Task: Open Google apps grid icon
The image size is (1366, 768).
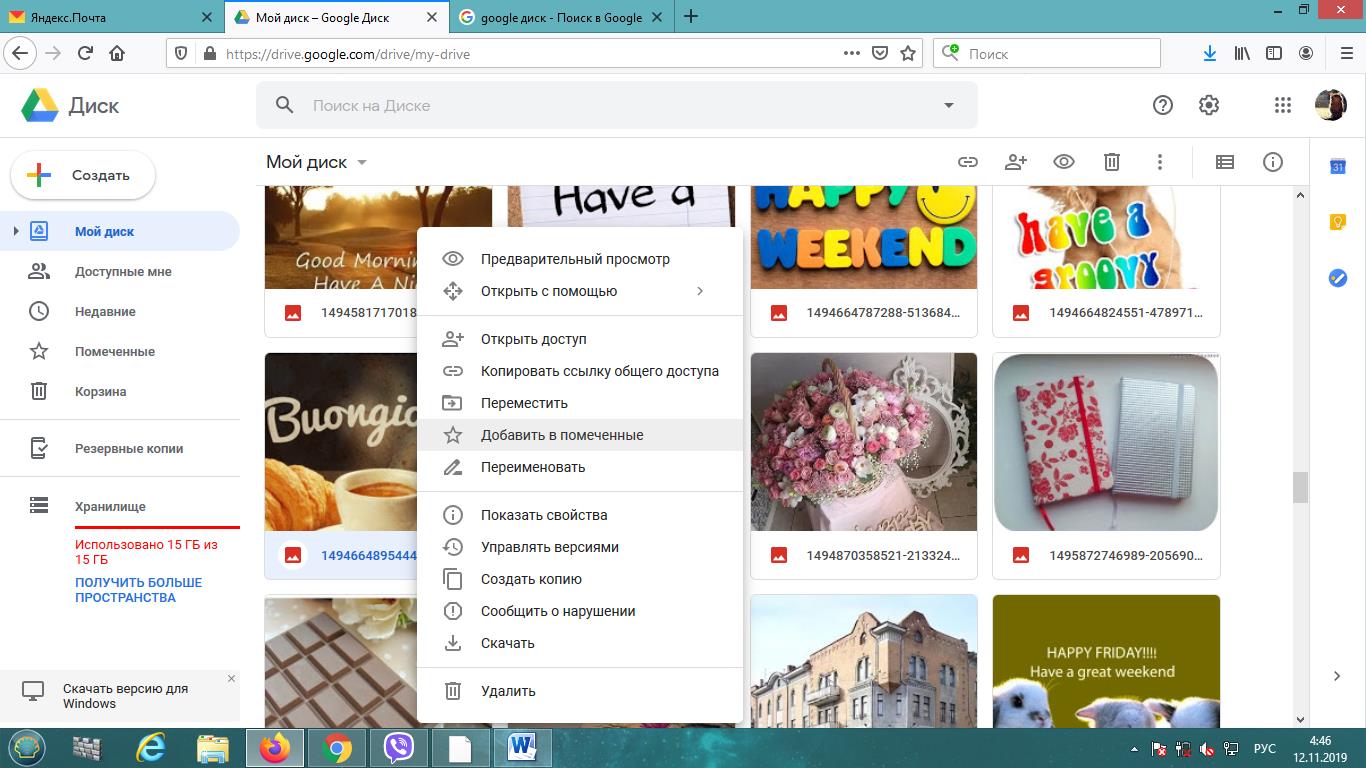Action: pyautogui.click(x=1283, y=105)
